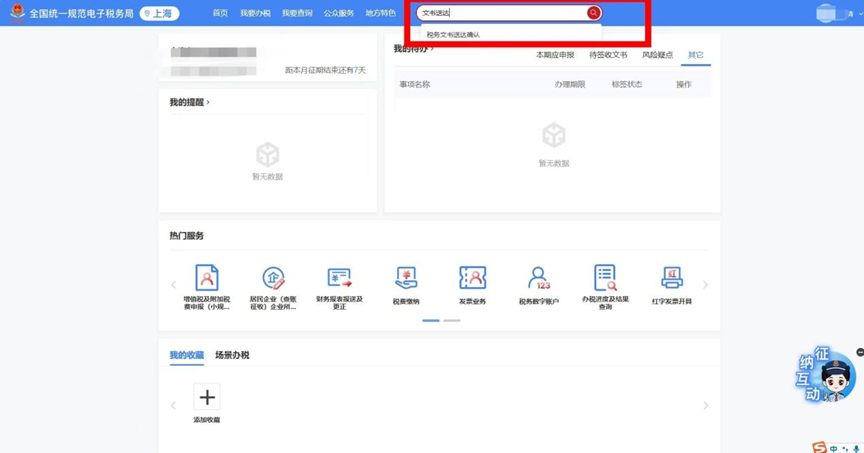This screenshot has width=864, height=453.
Task: Open 财务报表报送及更正 icon
Action: (x=339, y=278)
